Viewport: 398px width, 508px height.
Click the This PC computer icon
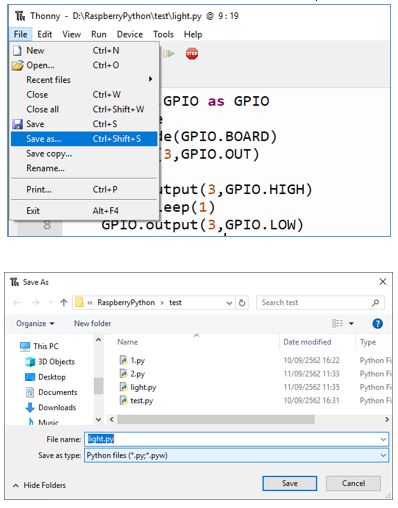tap(25, 346)
